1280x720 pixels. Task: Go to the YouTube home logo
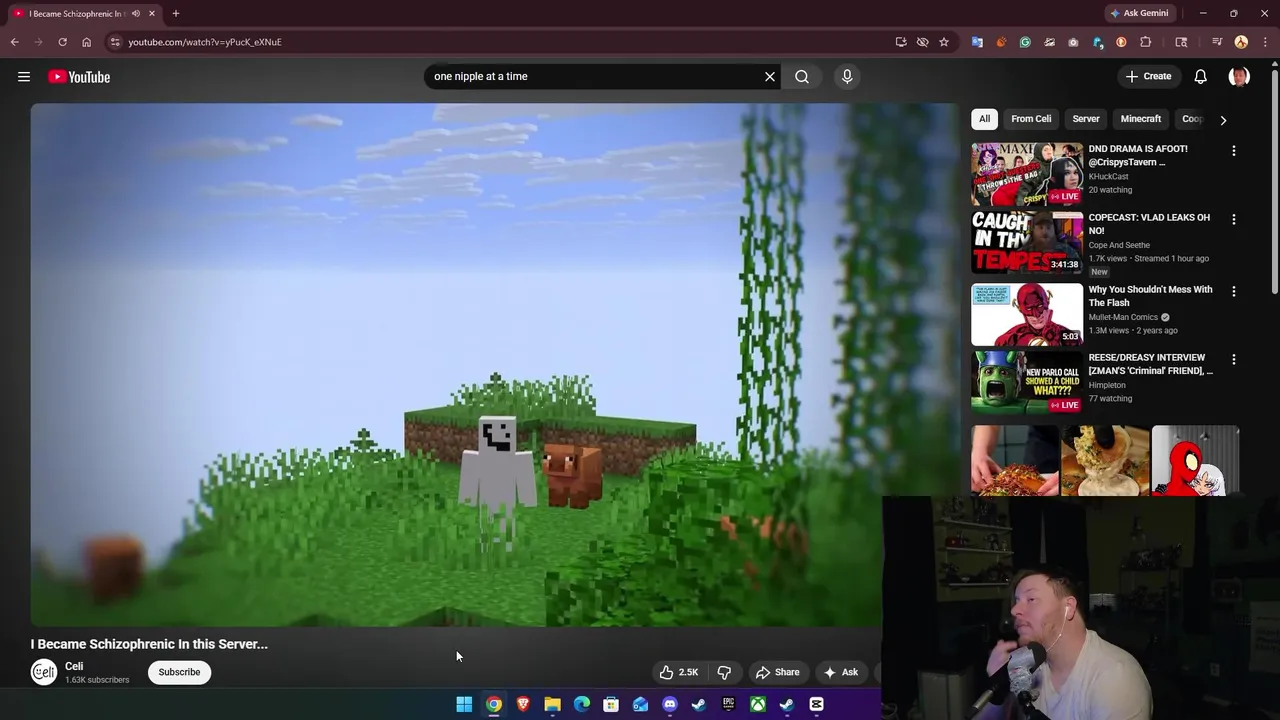coord(79,77)
